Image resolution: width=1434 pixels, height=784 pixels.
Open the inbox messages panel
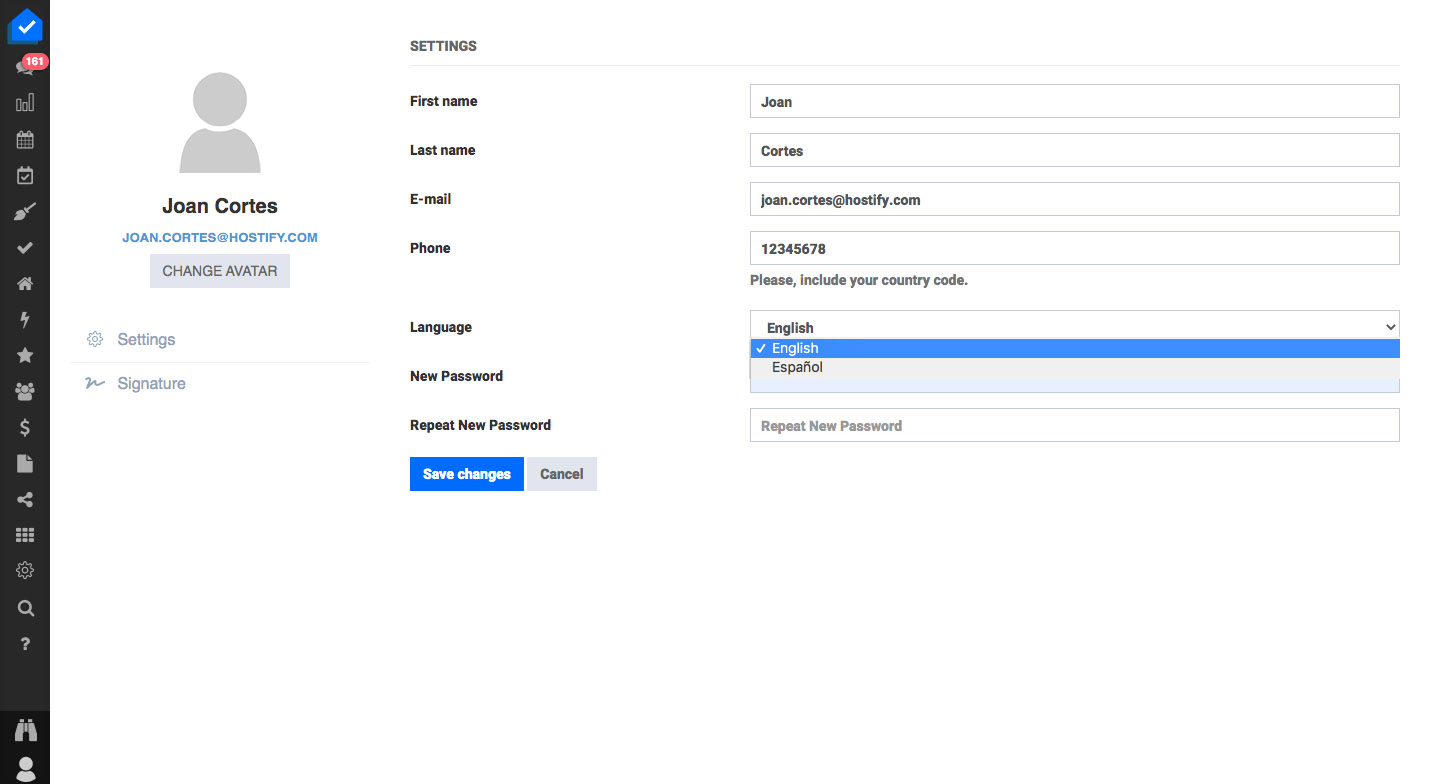(25, 63)
